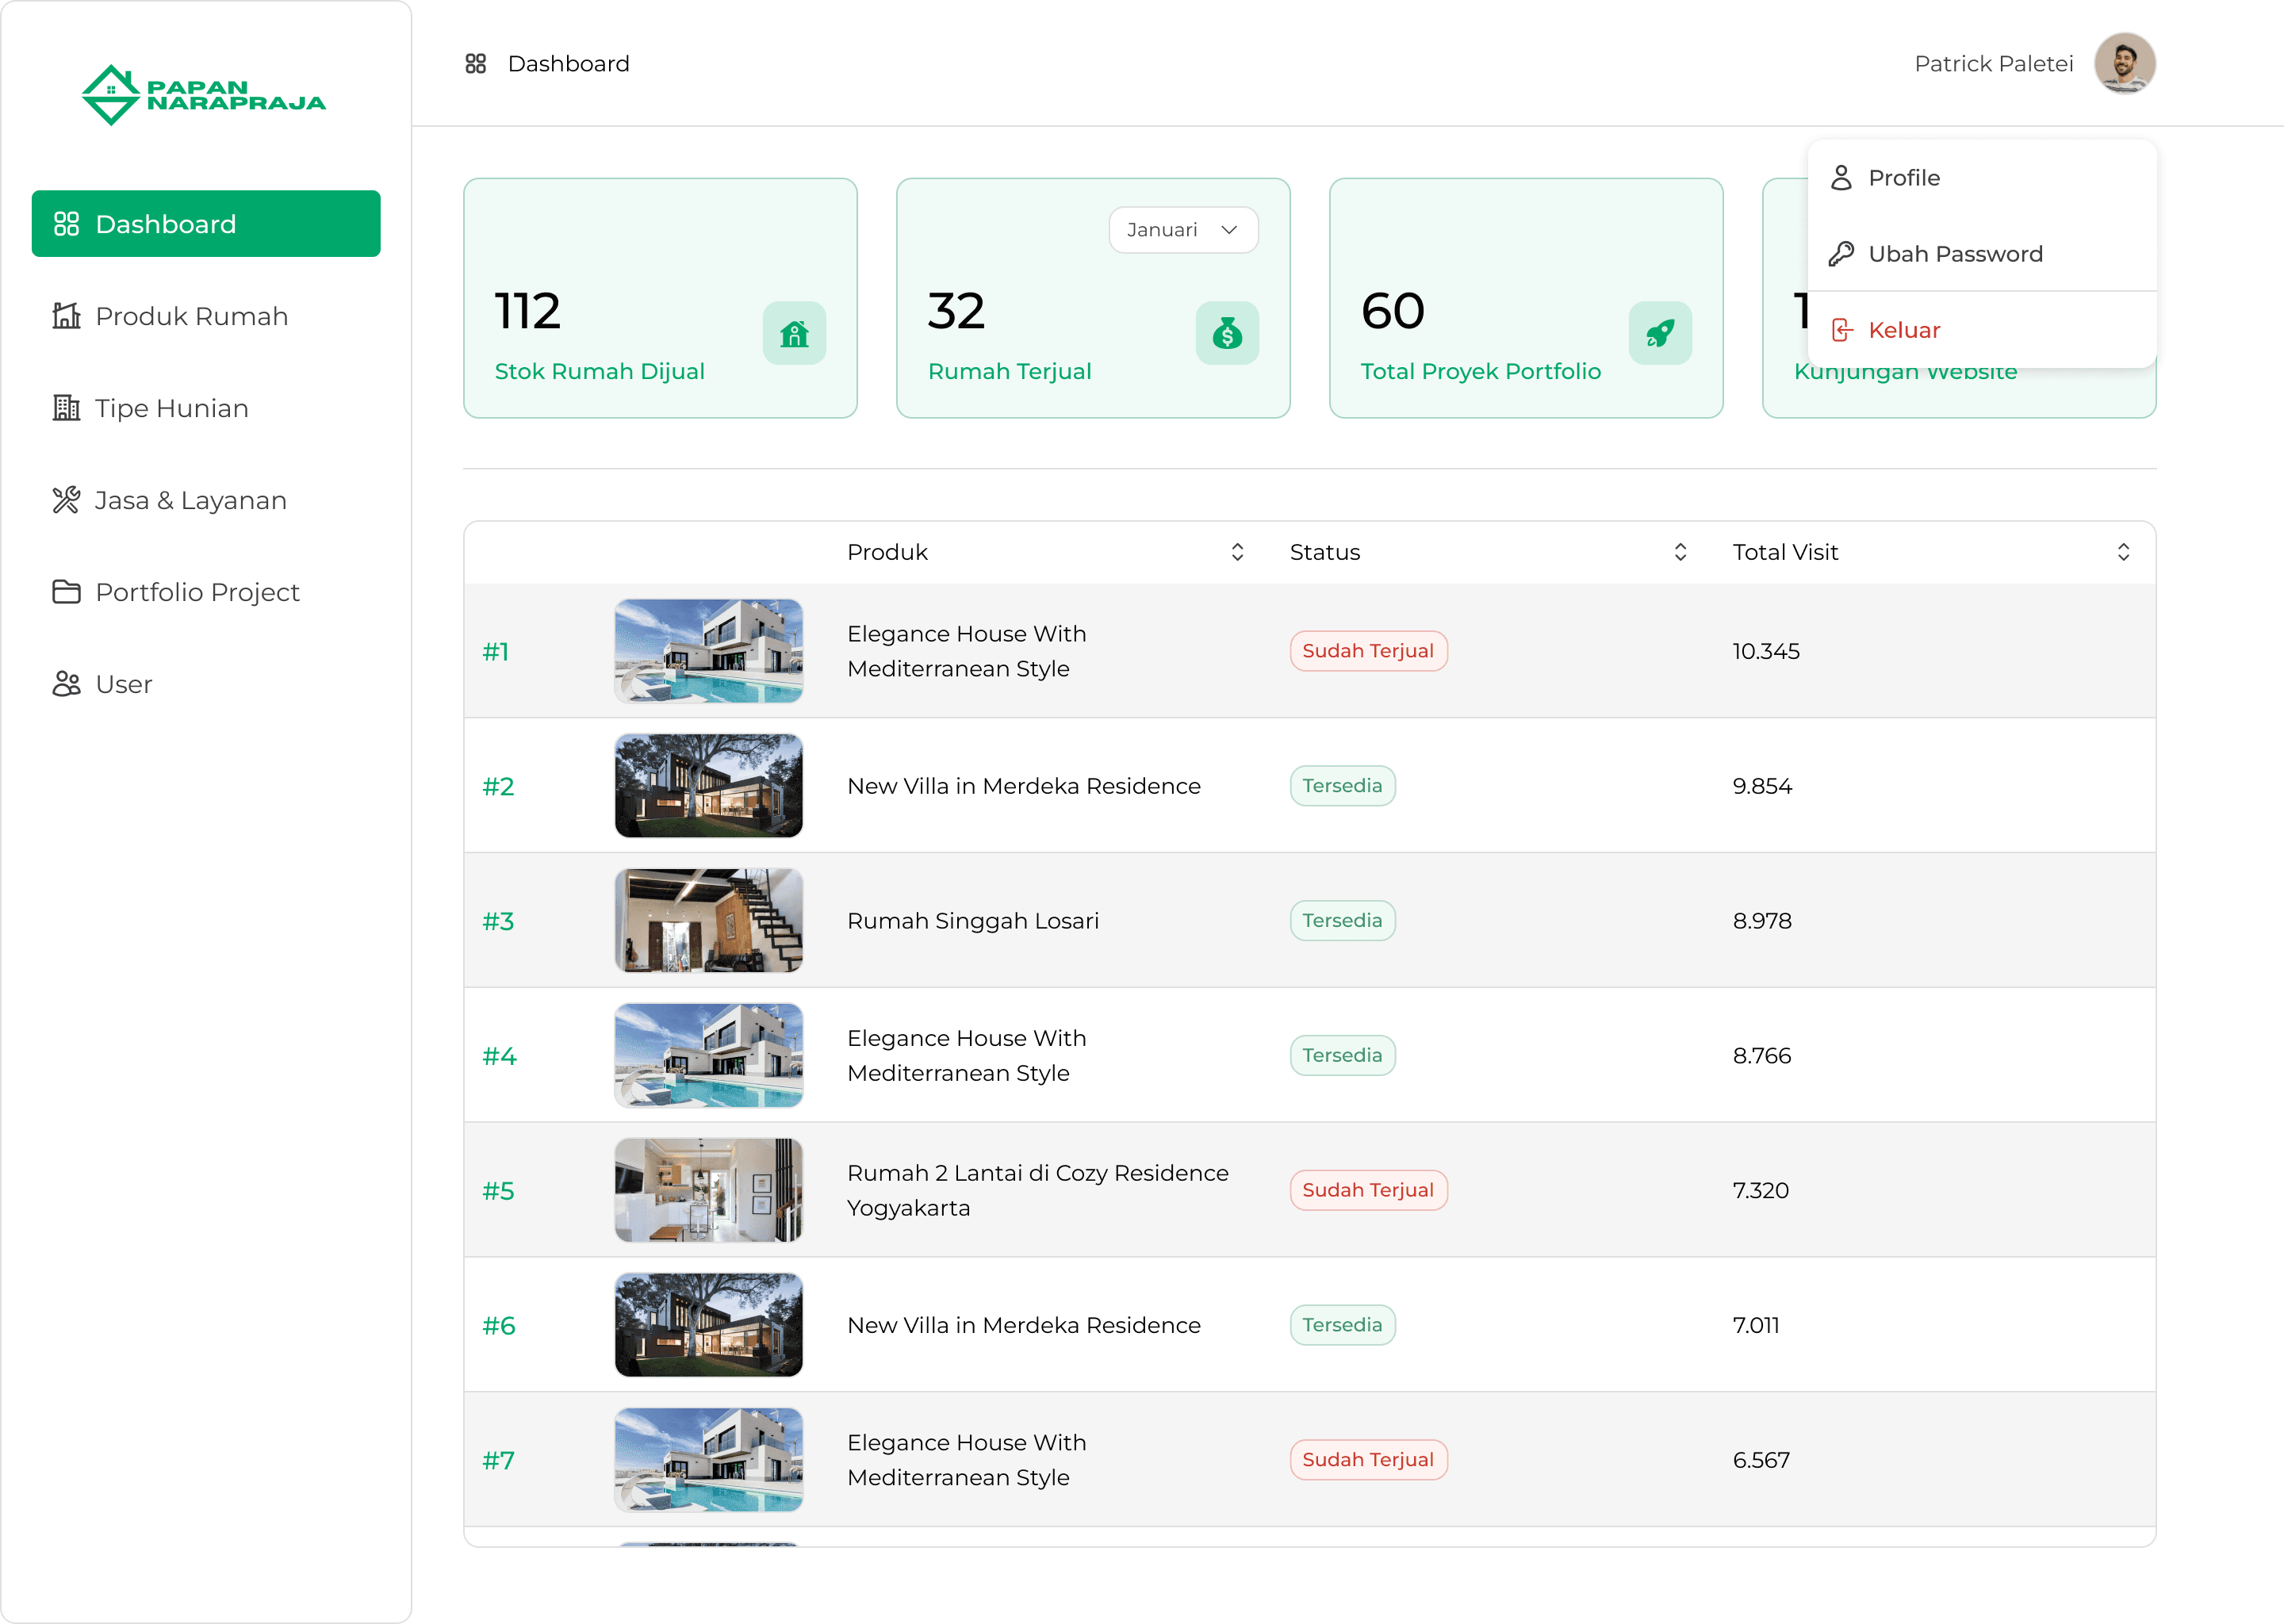2284x1624 pixels.
Task: Click the rocket icon on Total Proyek Portfolio card
Action: click(x=1660, y=333)
